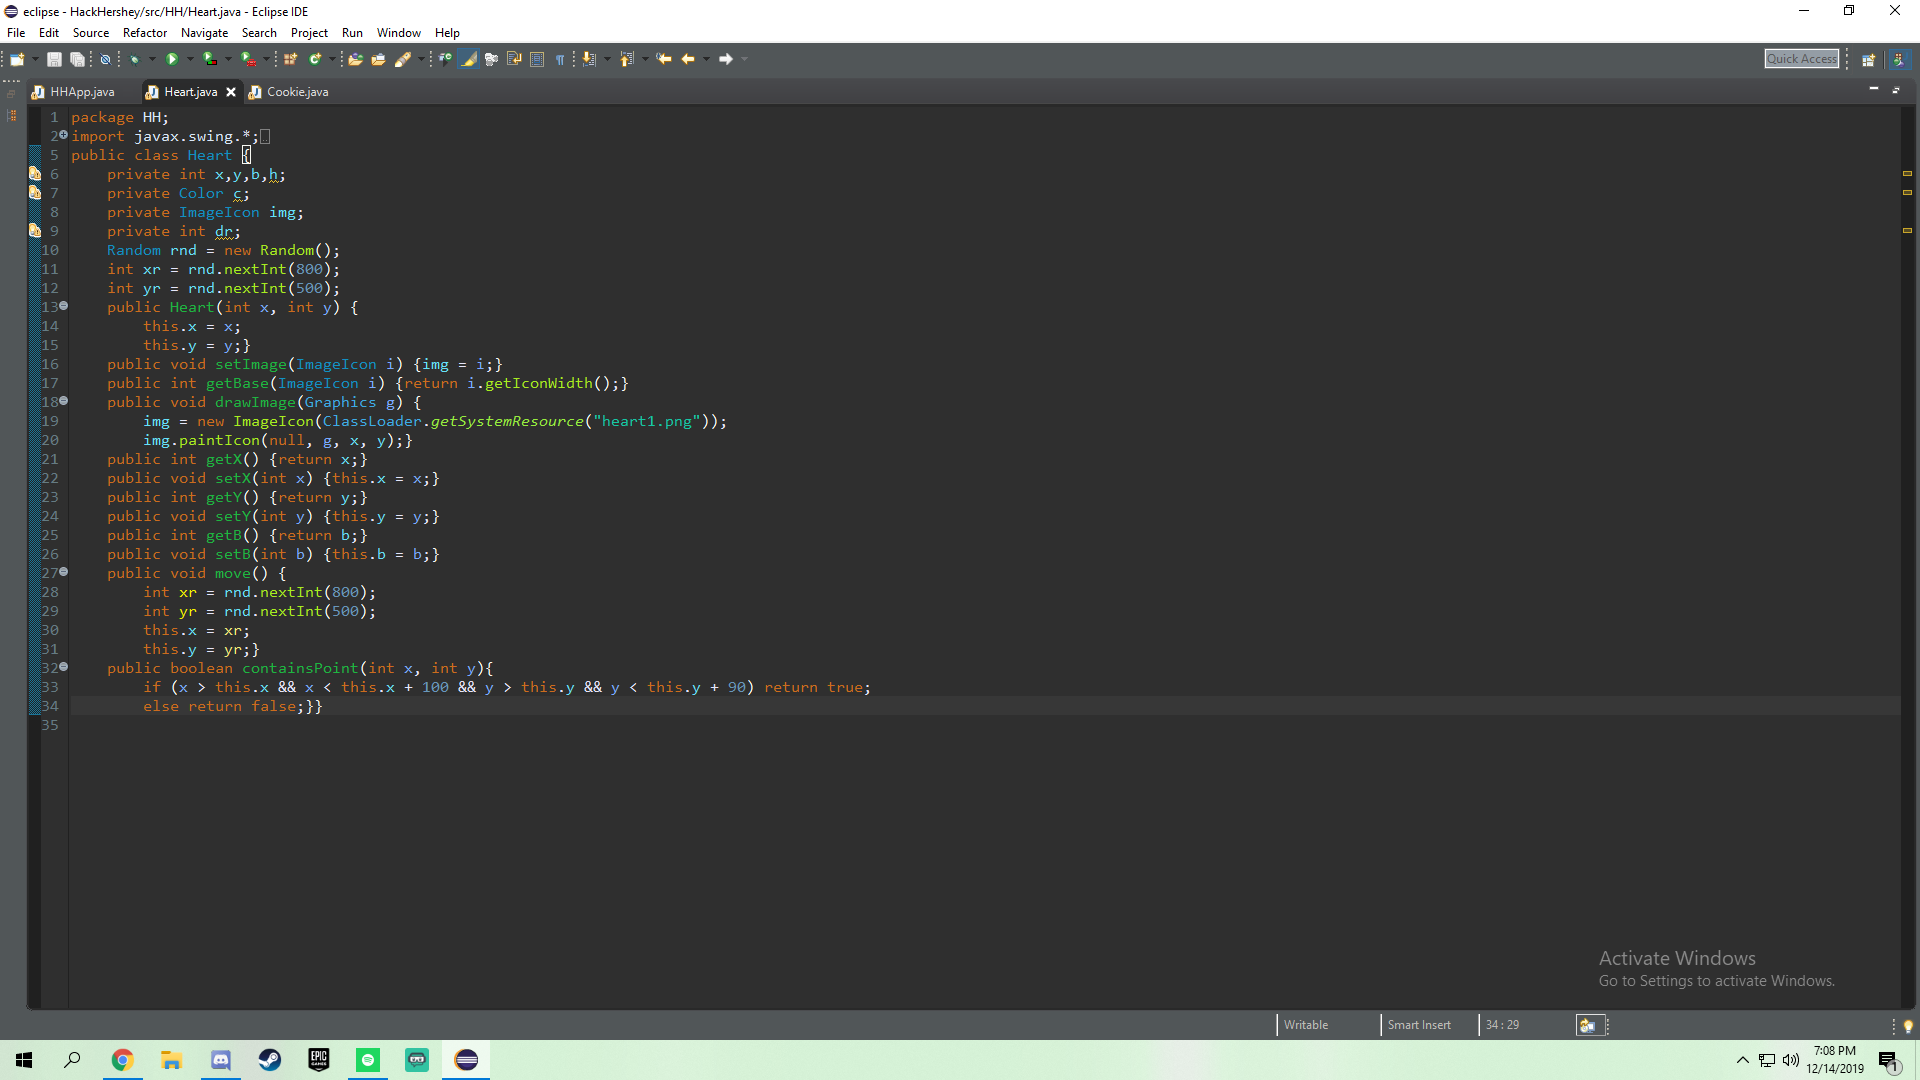
Task: Click the green Run button
Action: coord(172,60)
